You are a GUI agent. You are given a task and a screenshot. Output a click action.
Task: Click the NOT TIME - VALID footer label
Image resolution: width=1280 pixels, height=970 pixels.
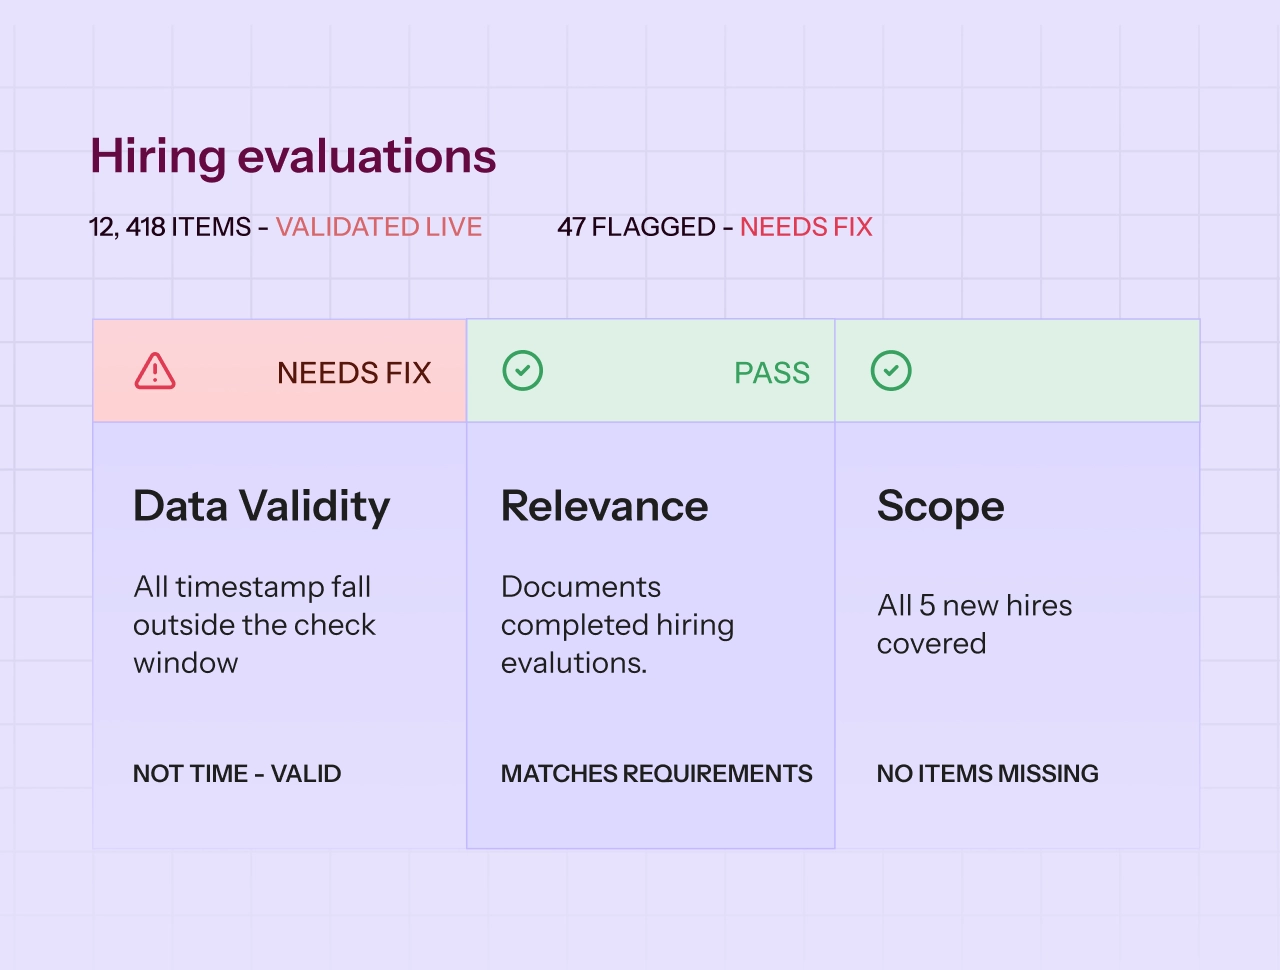pos(237,773)
